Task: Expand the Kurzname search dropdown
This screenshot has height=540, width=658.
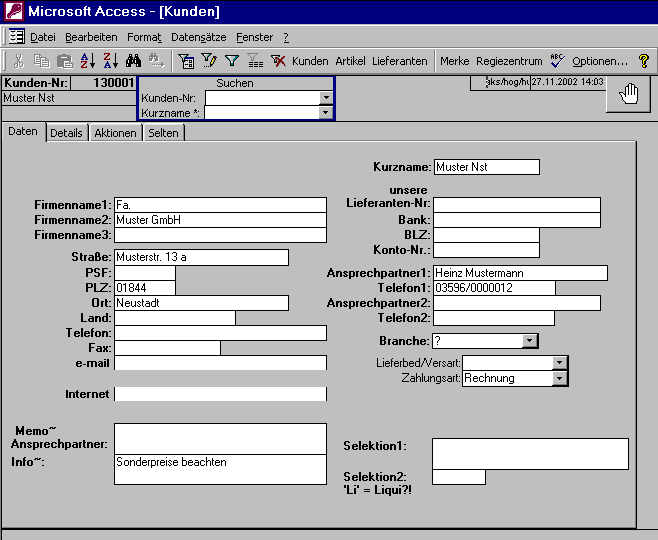Action: [x=325, y=113]
